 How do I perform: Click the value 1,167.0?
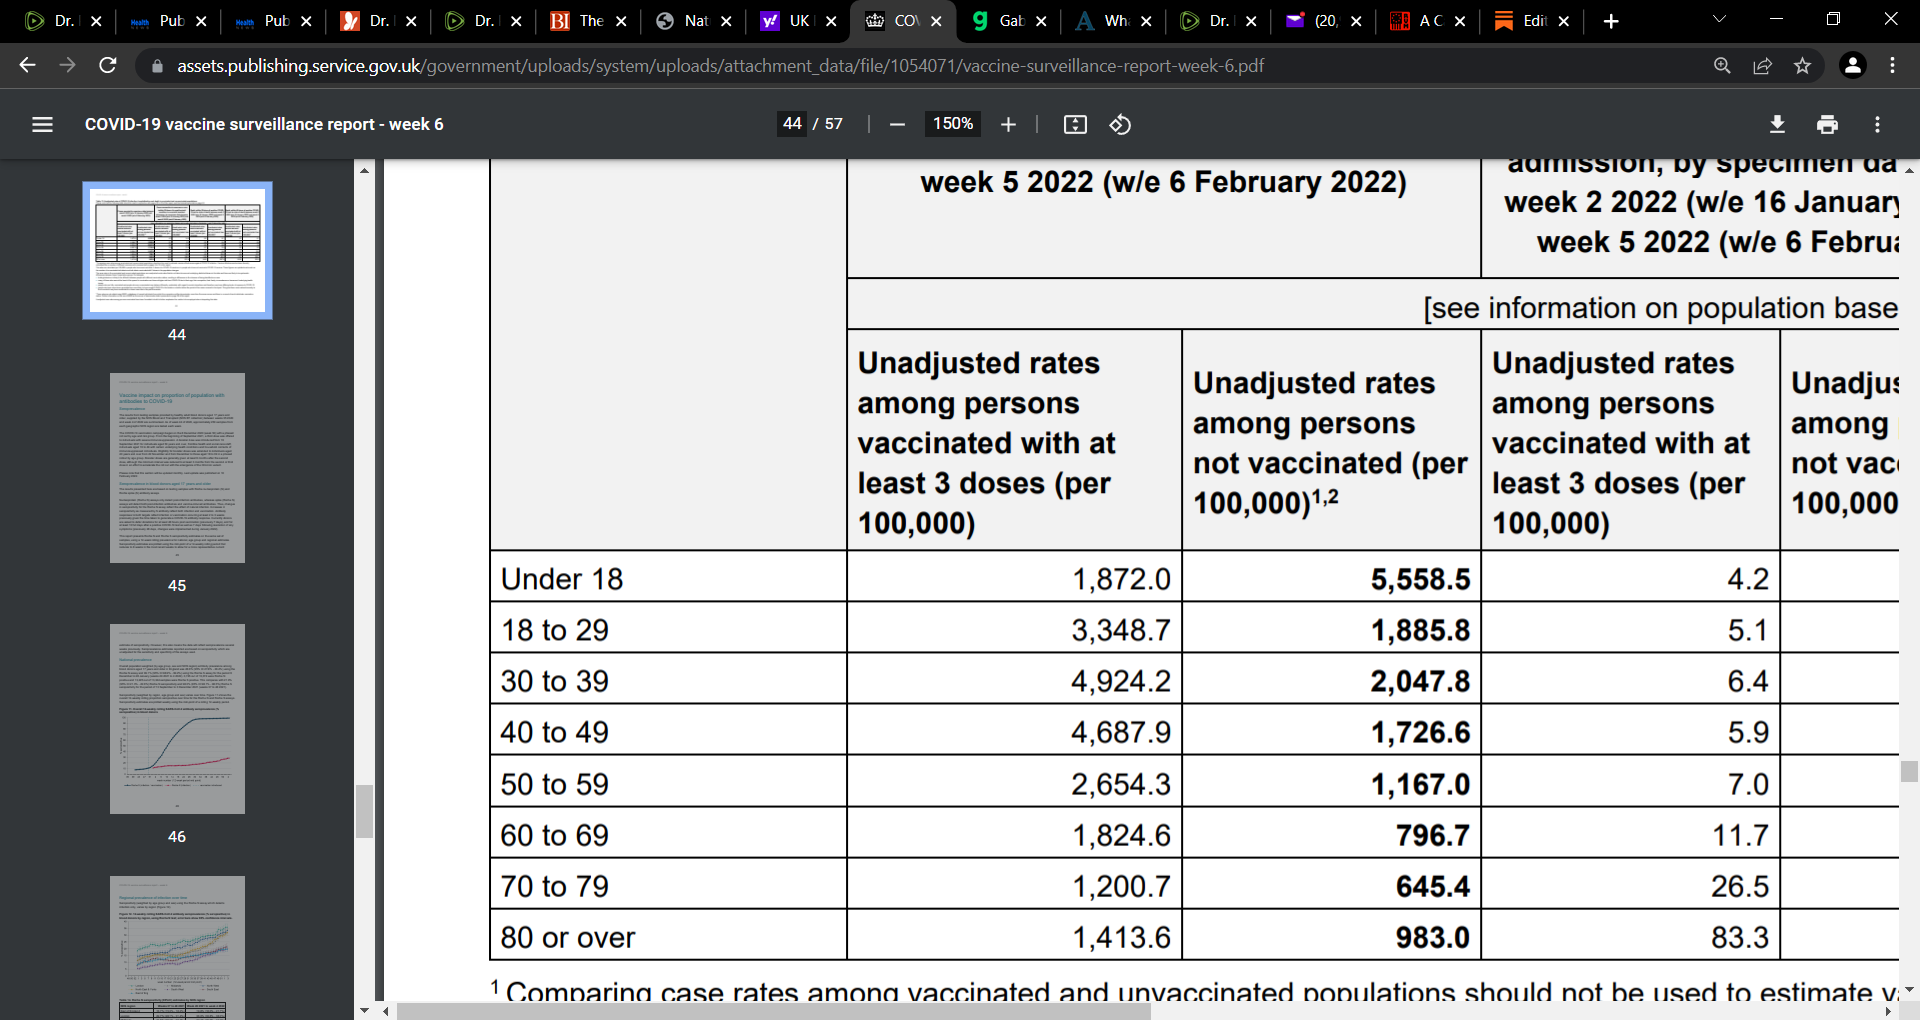(x=1420, y=784)
